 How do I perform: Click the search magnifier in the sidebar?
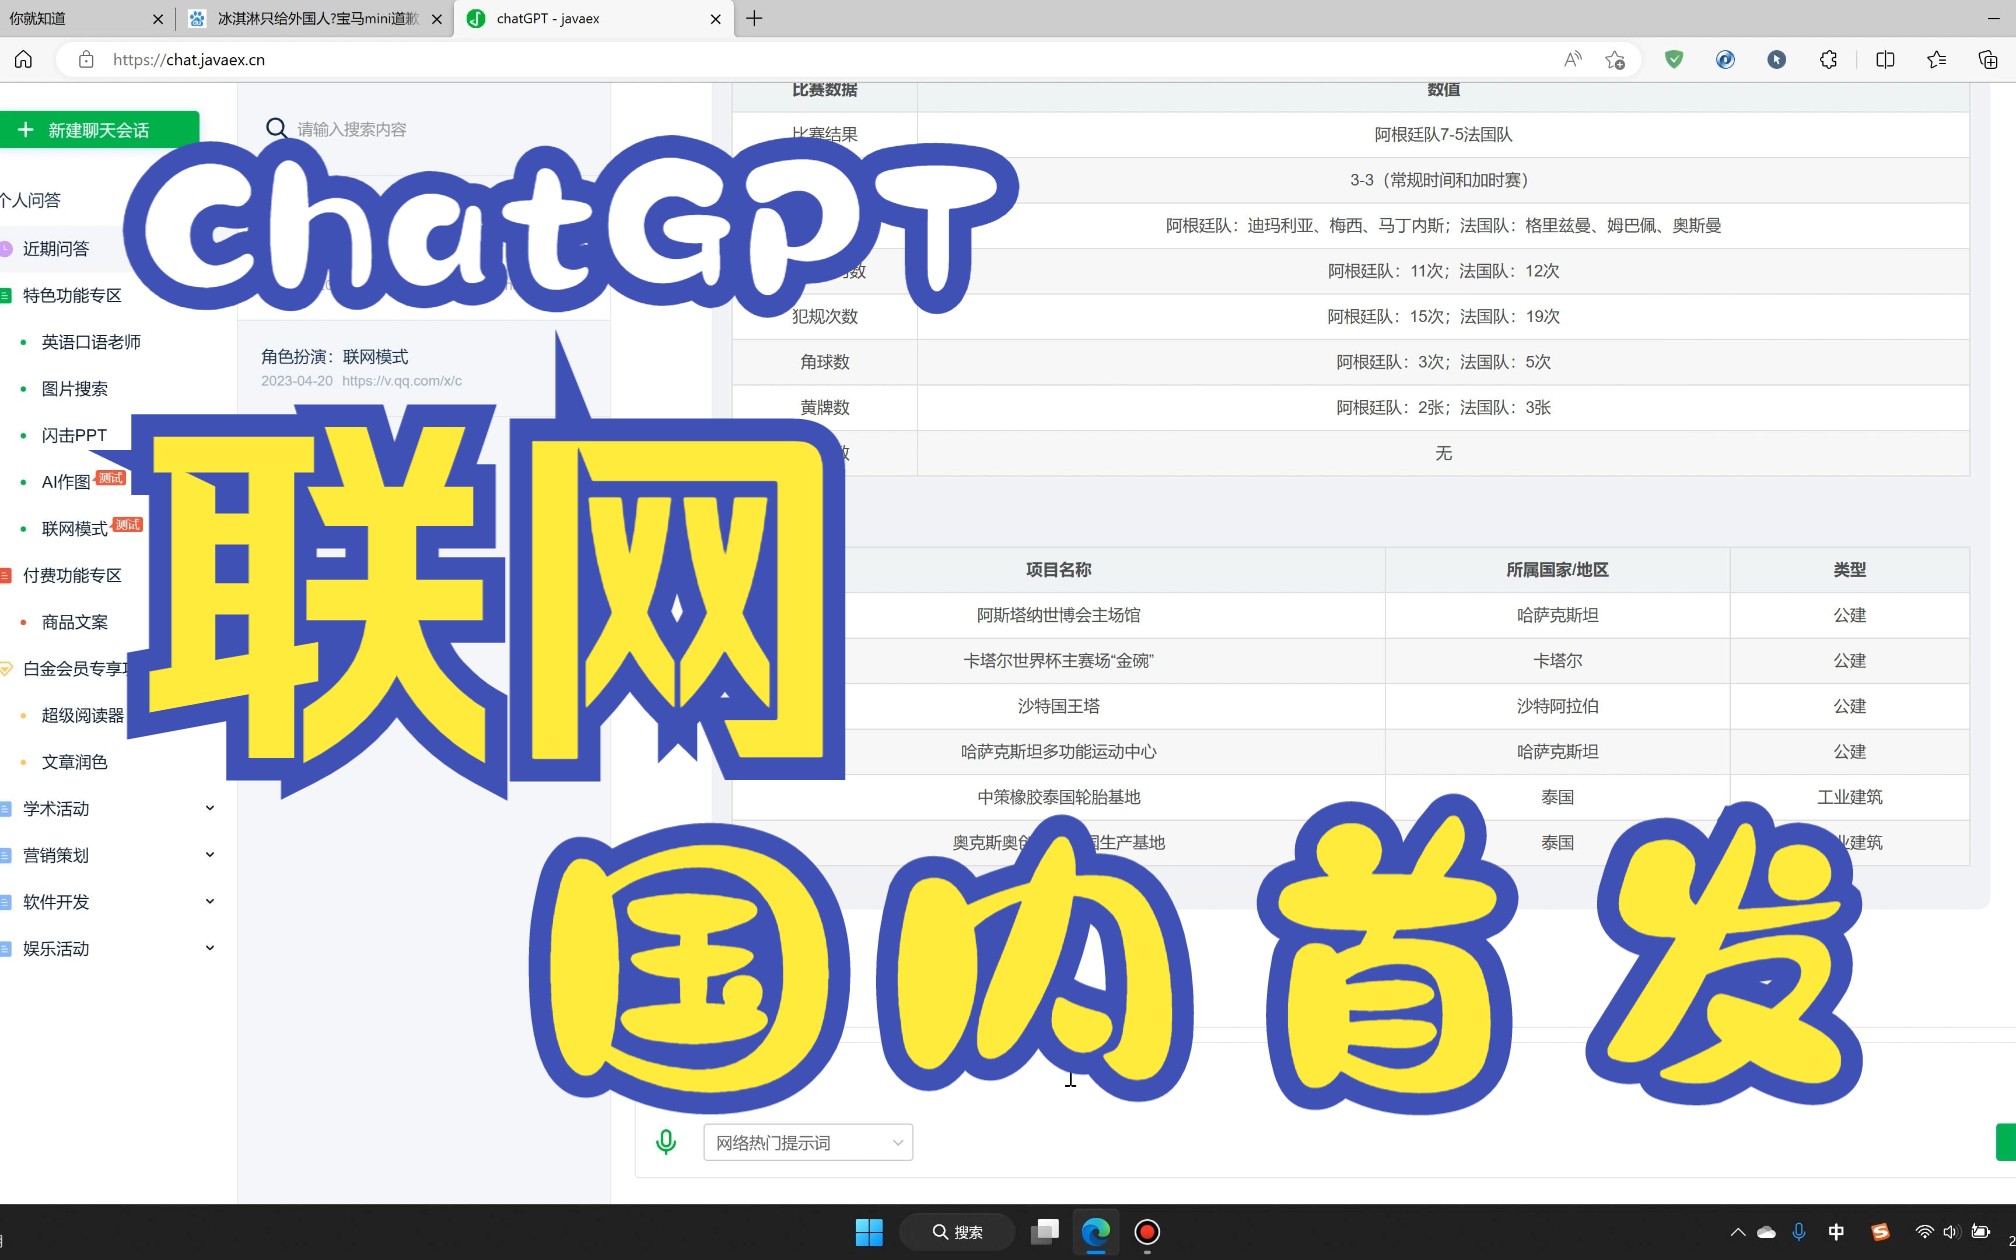[x=276, y=128]
